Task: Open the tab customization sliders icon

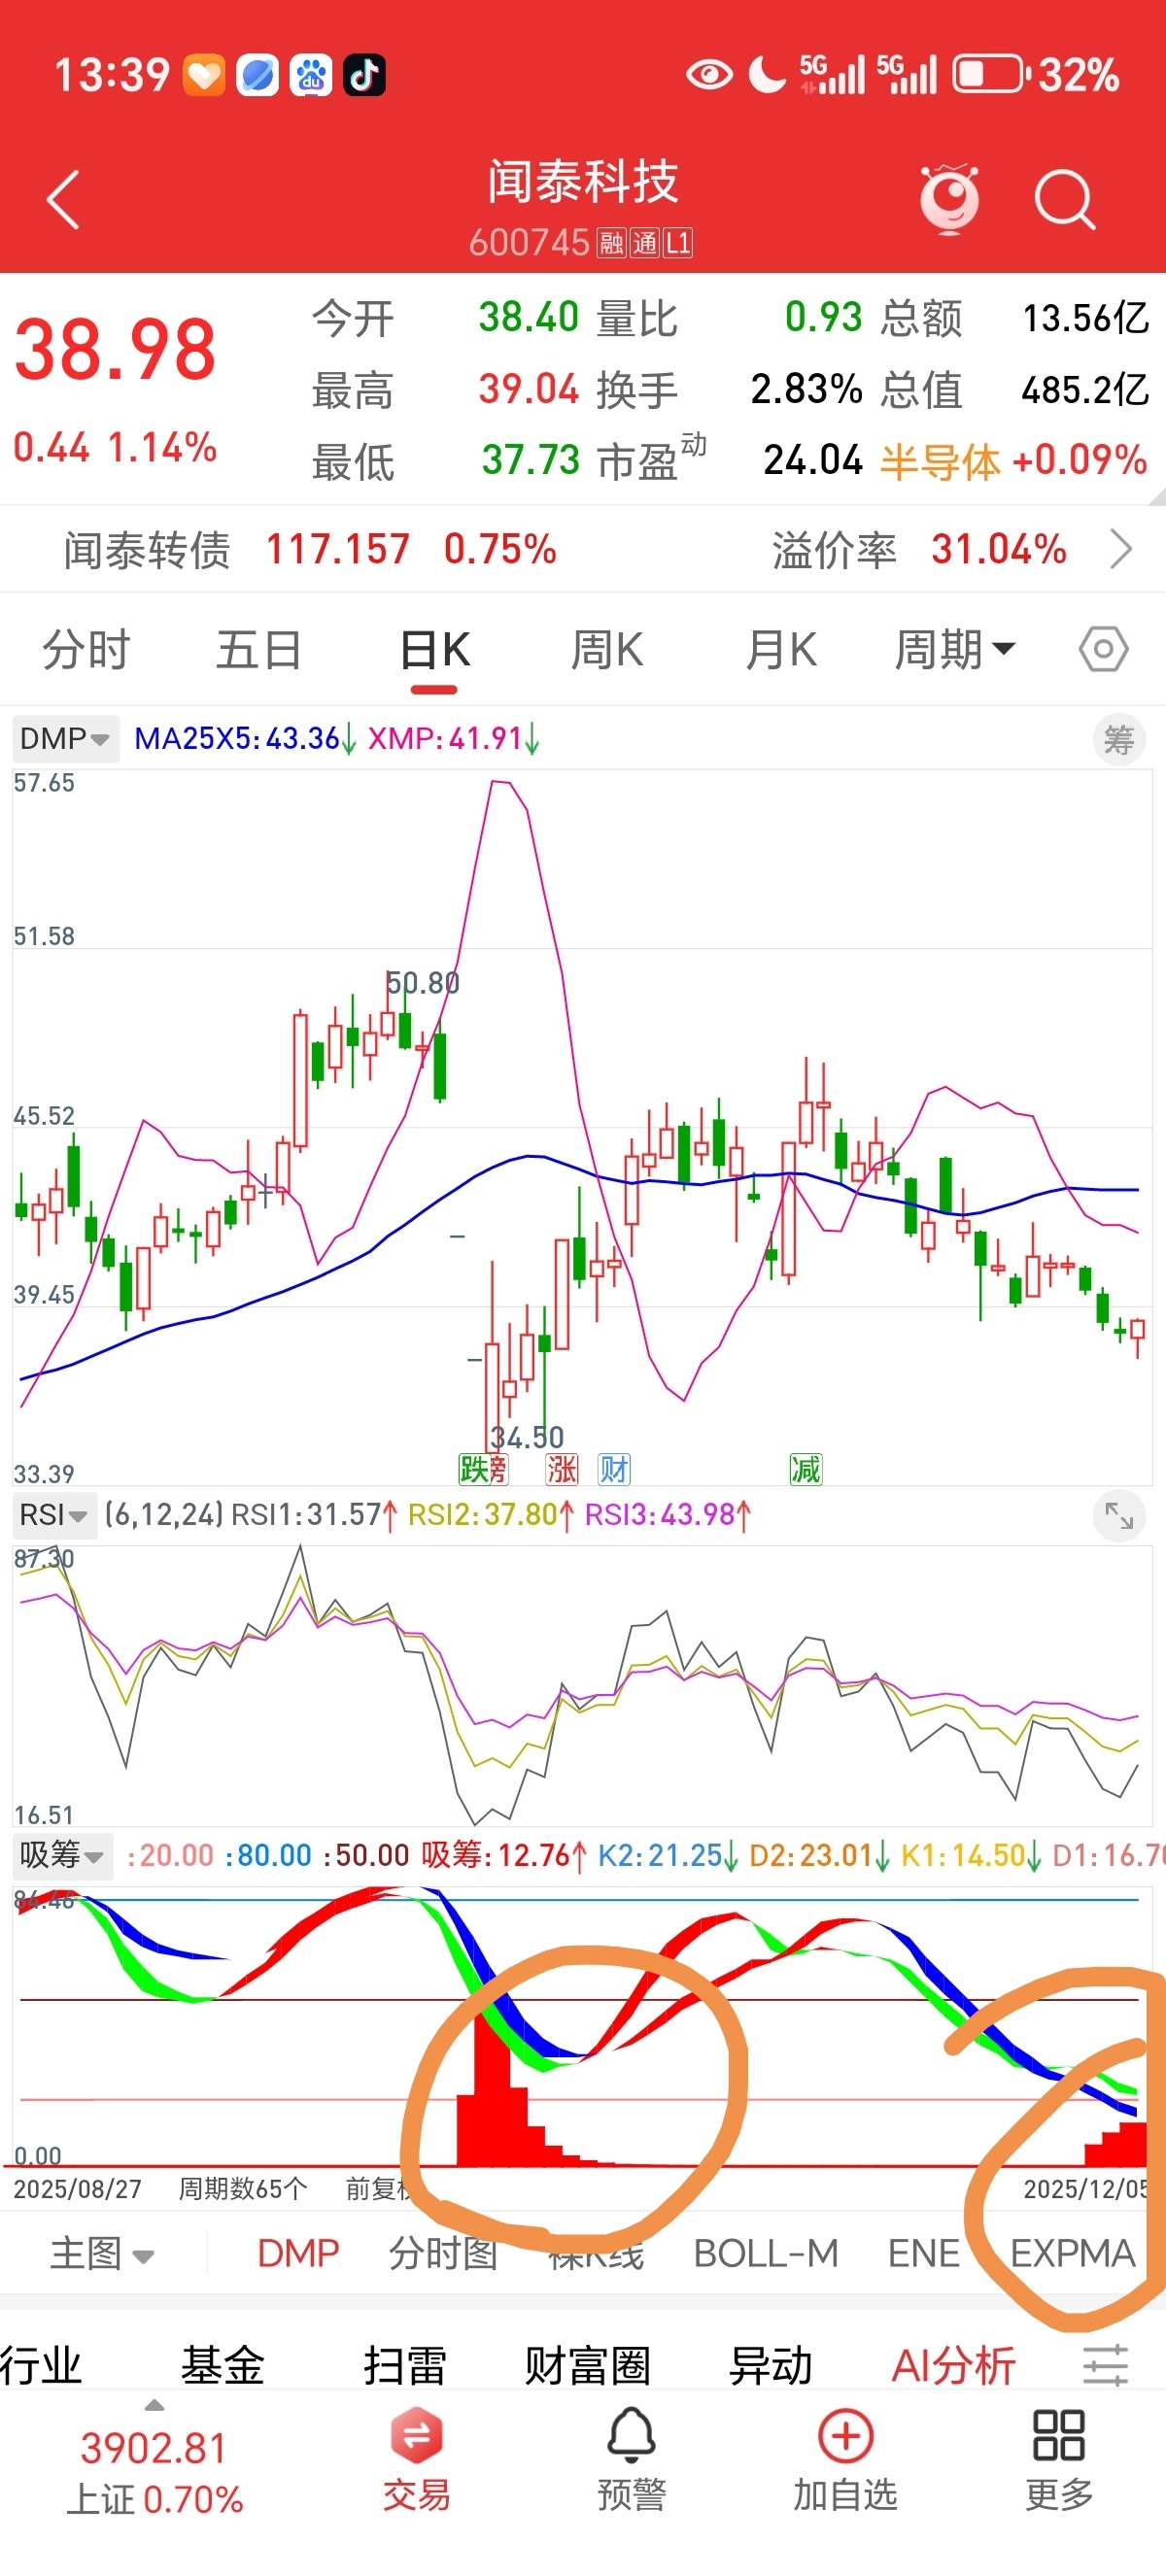Action: tap(1106, 2366)
